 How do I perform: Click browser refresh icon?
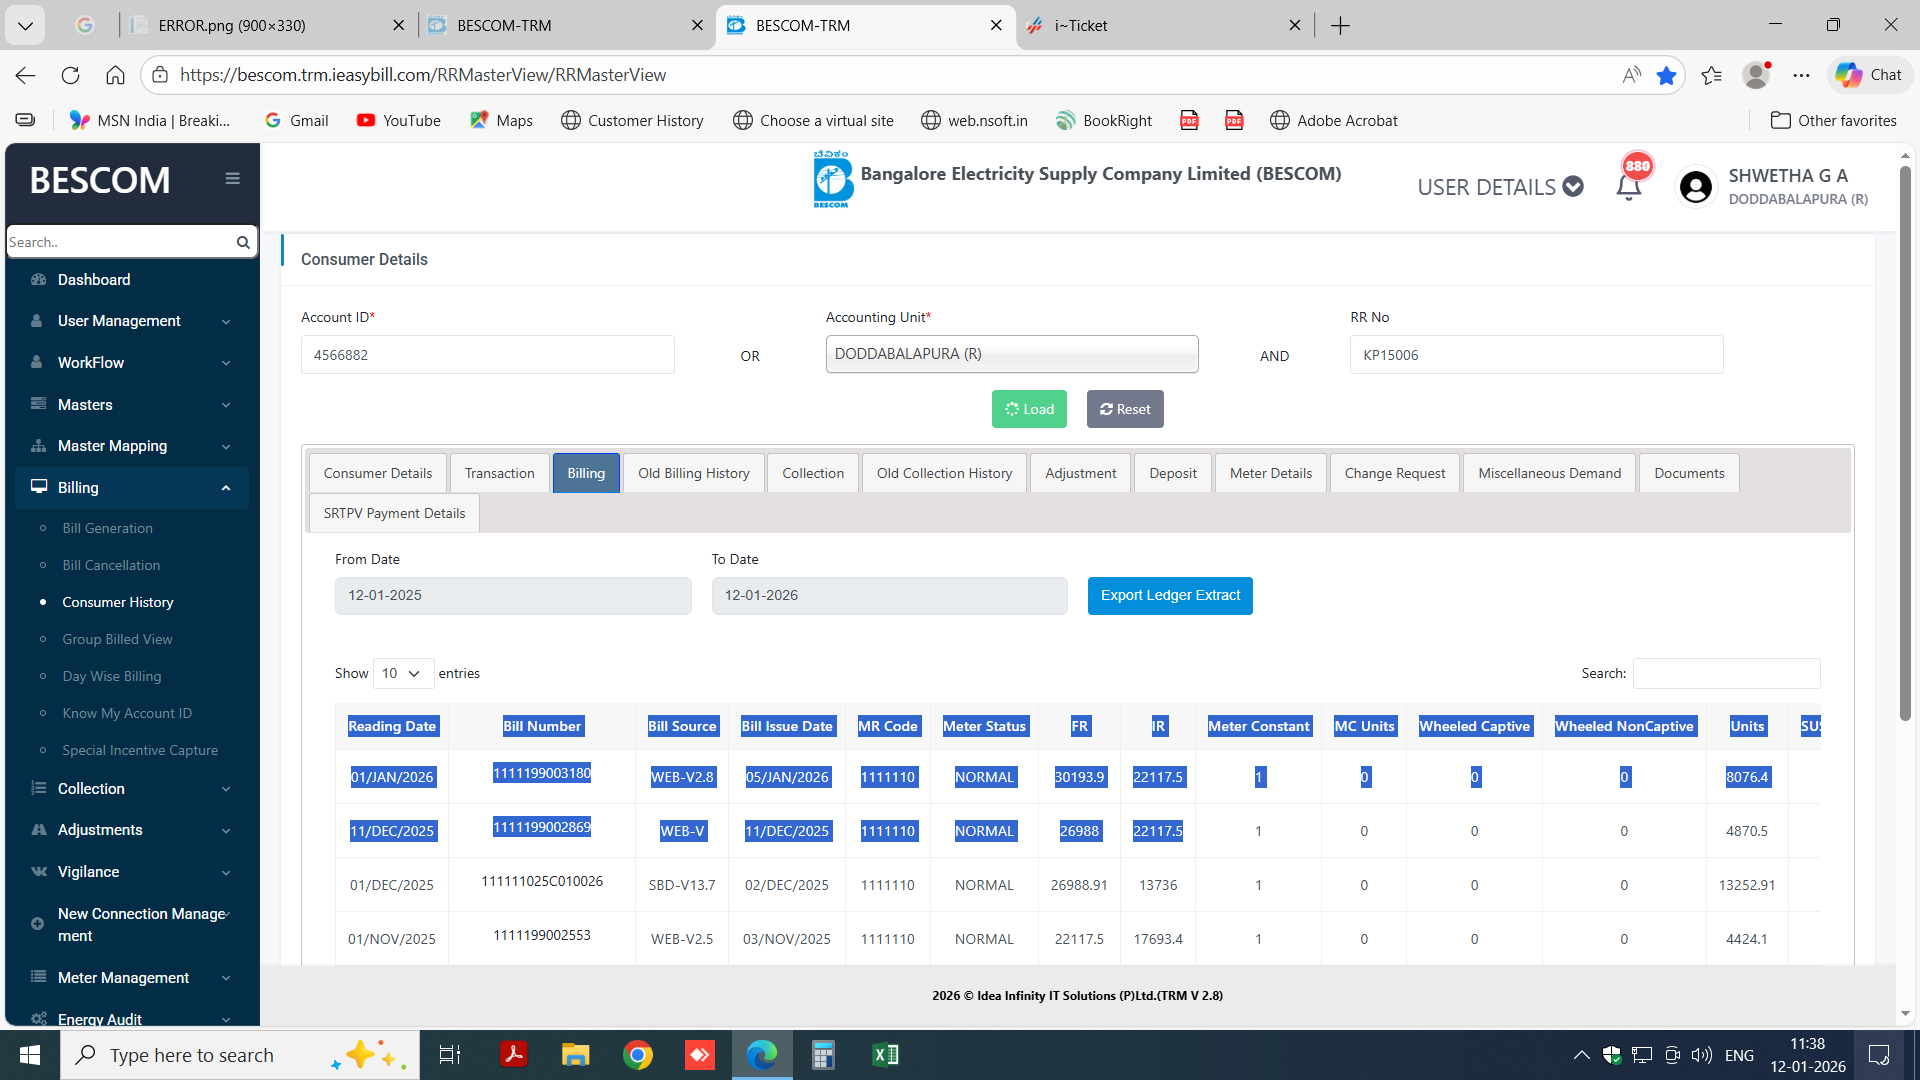[70, 75]
